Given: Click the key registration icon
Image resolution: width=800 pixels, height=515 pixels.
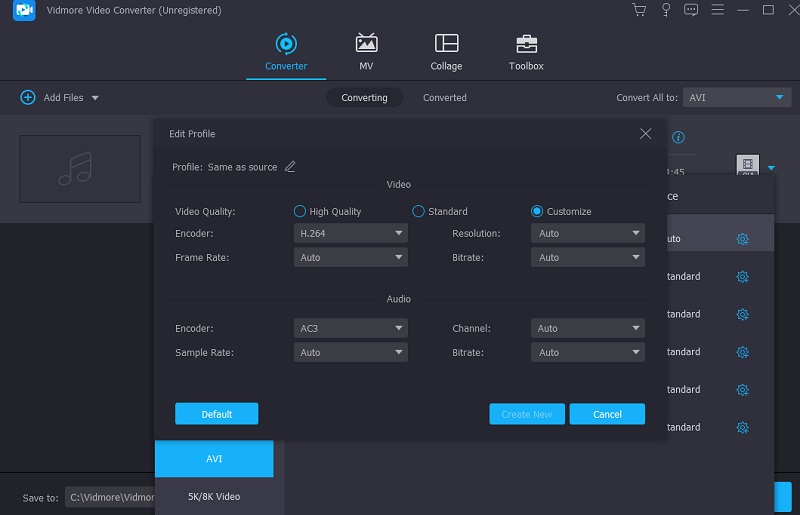Looking at the screenshot, I should coord(665,10).
